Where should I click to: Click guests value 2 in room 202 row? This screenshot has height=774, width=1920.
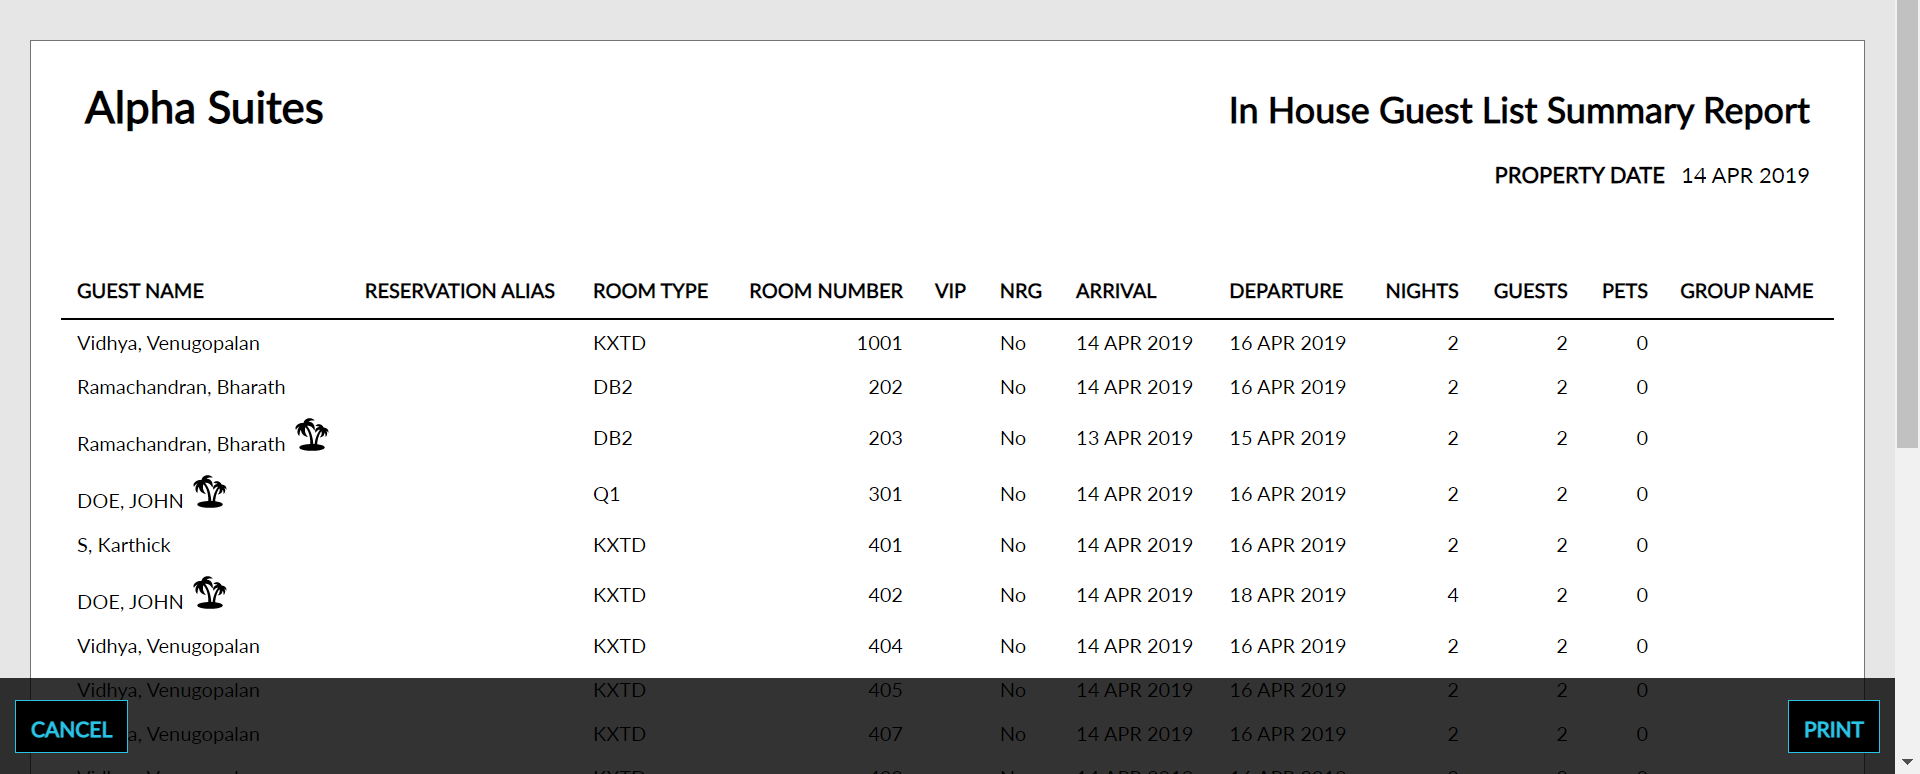click(x=1561, y=387)
